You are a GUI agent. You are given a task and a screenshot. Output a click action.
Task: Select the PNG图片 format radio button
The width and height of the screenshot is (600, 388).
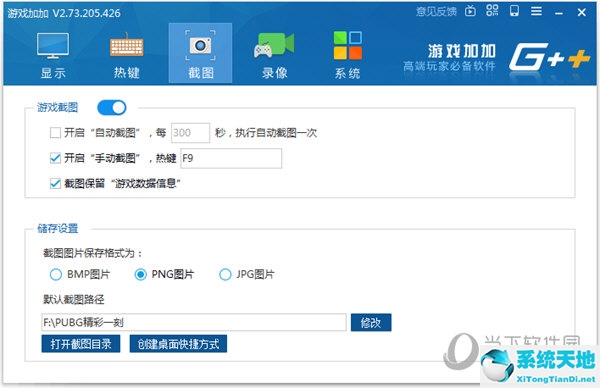[140, 274]
